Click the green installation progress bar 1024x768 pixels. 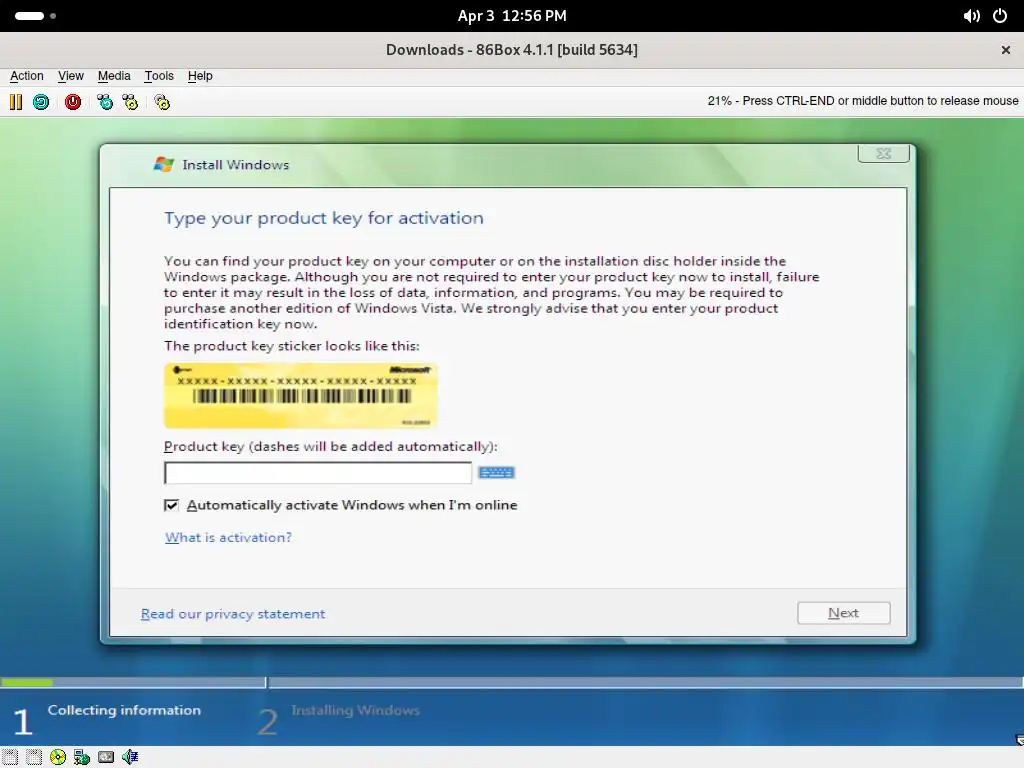(27, 682)
